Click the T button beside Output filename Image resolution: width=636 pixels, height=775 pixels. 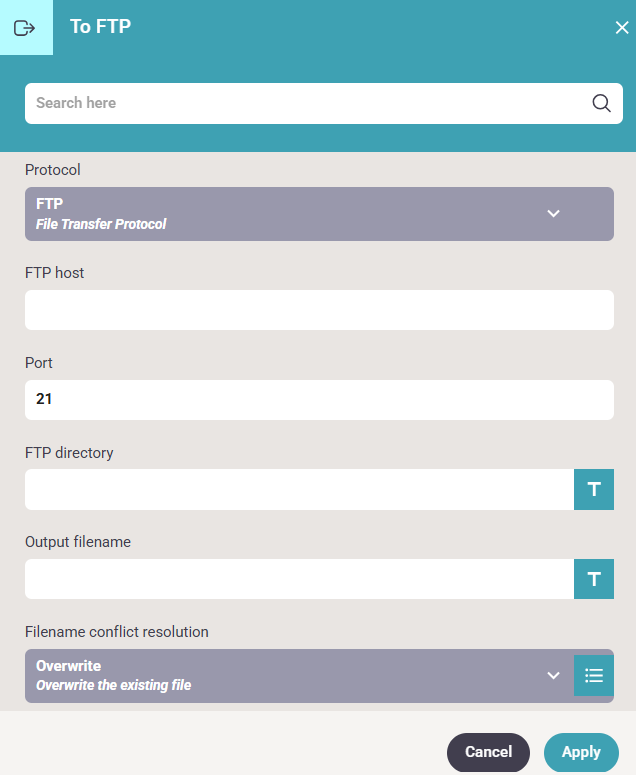click(x=594, y=579)
